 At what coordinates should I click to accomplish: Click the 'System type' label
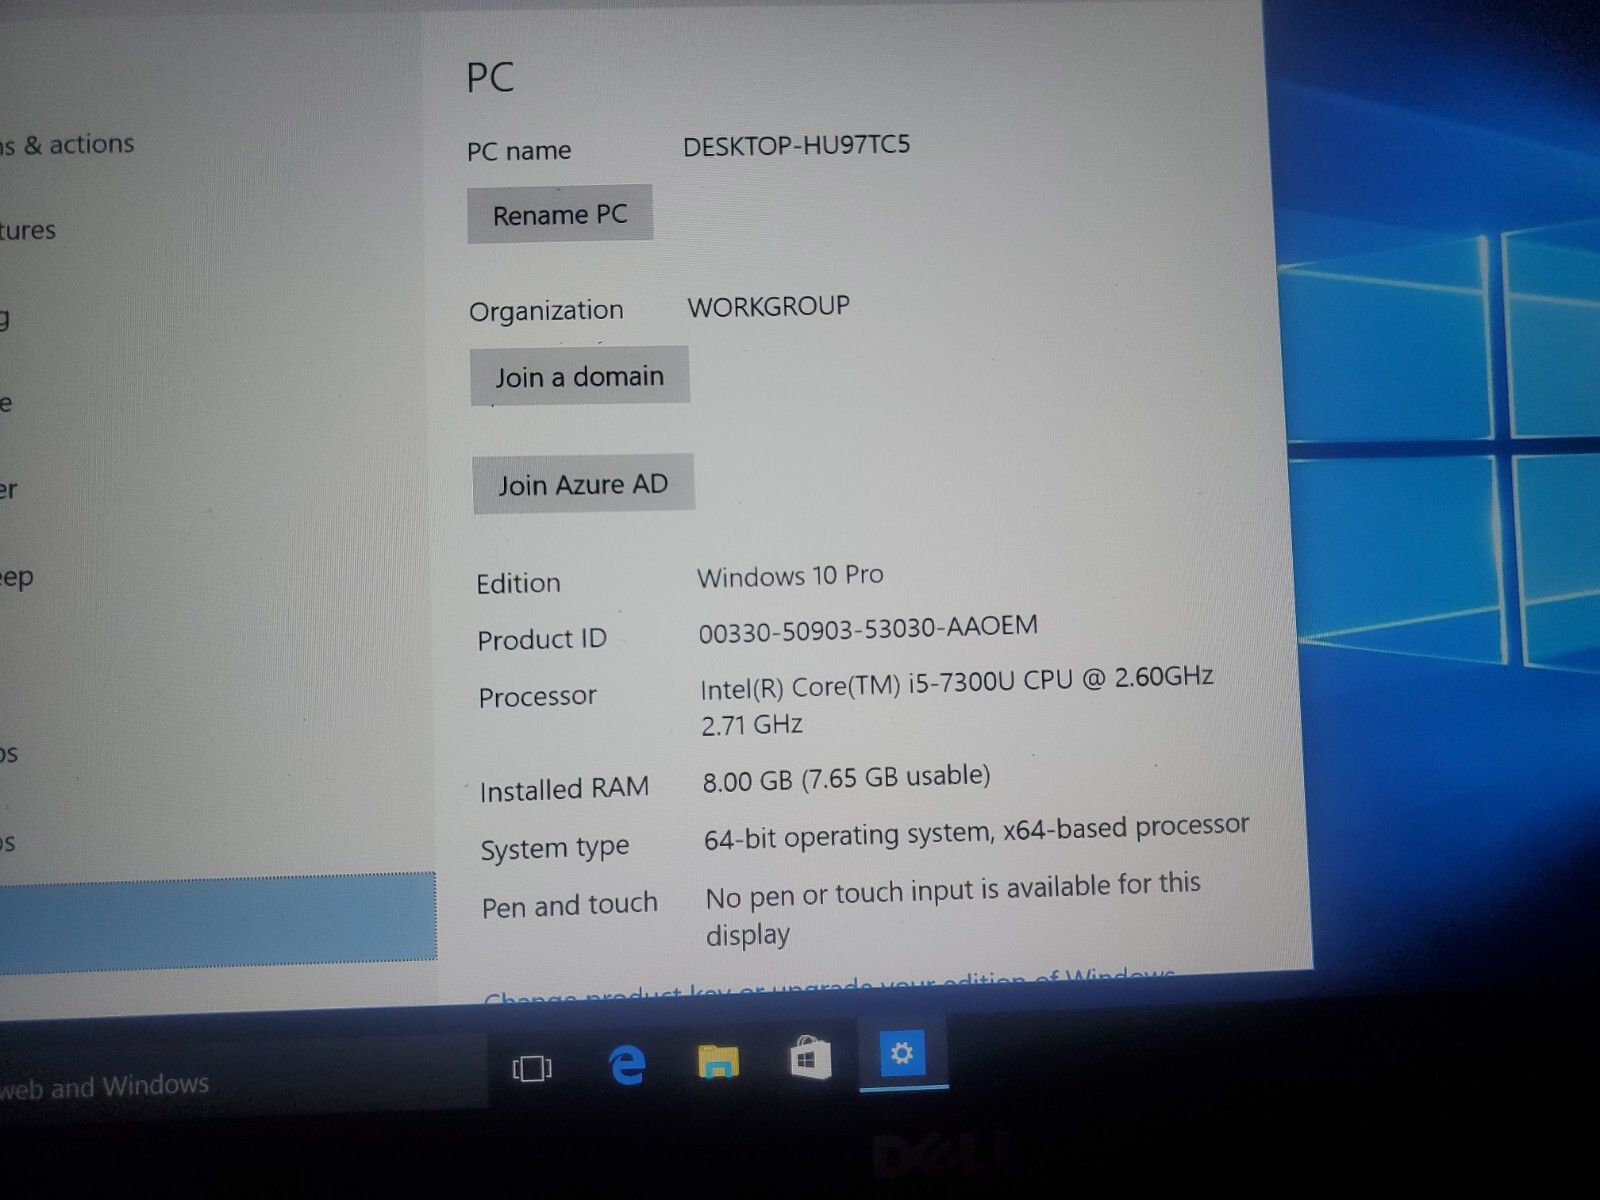(555, 849)
